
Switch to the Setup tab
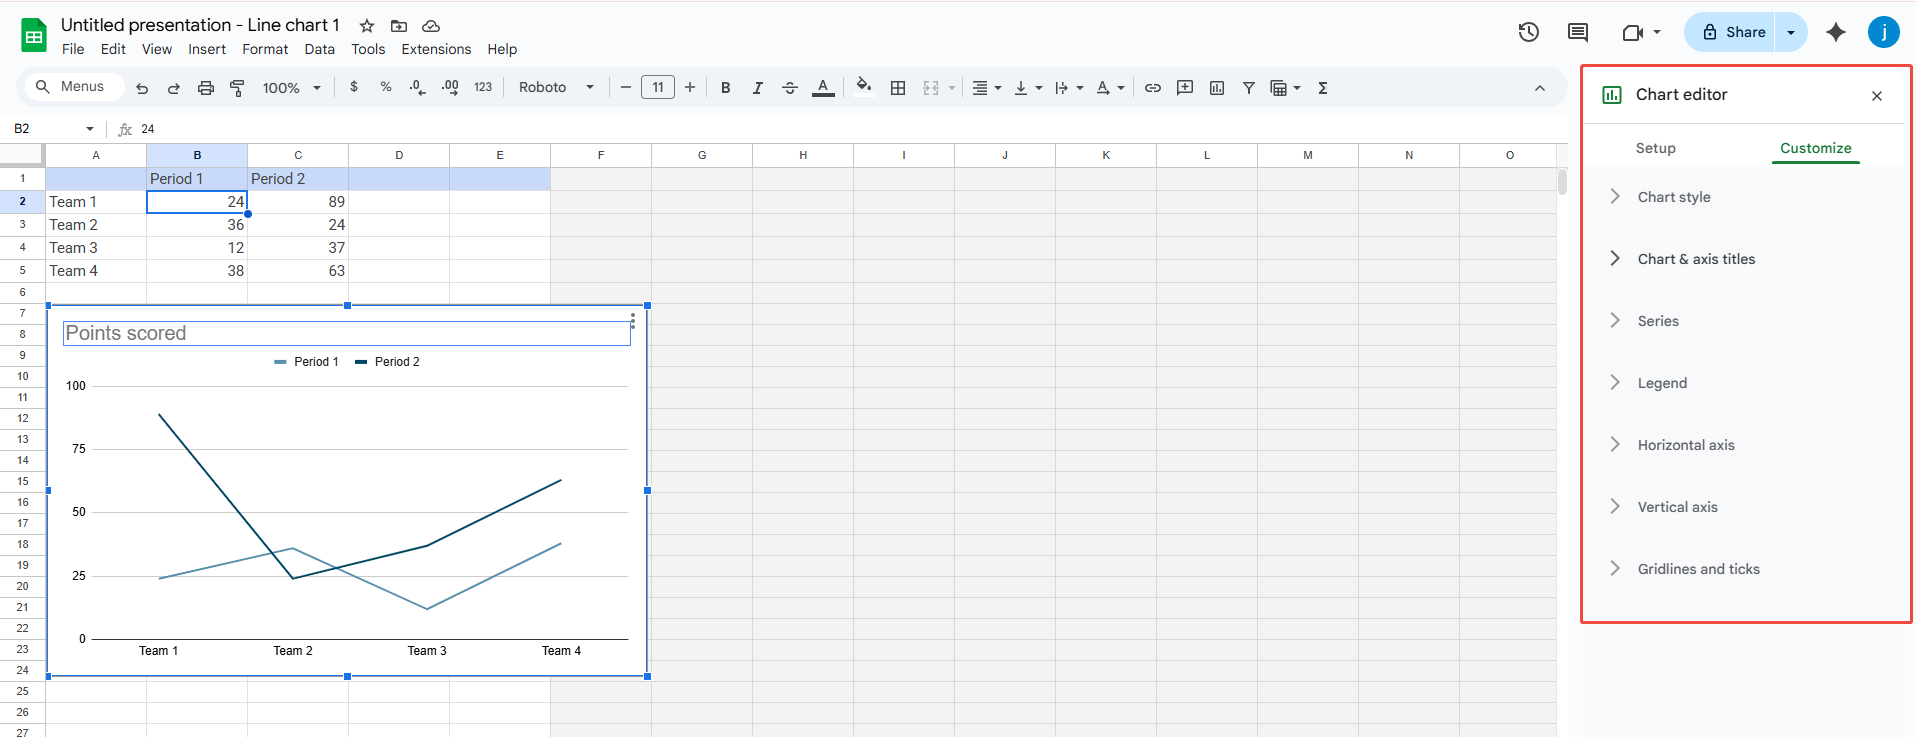coord(1655,148)
